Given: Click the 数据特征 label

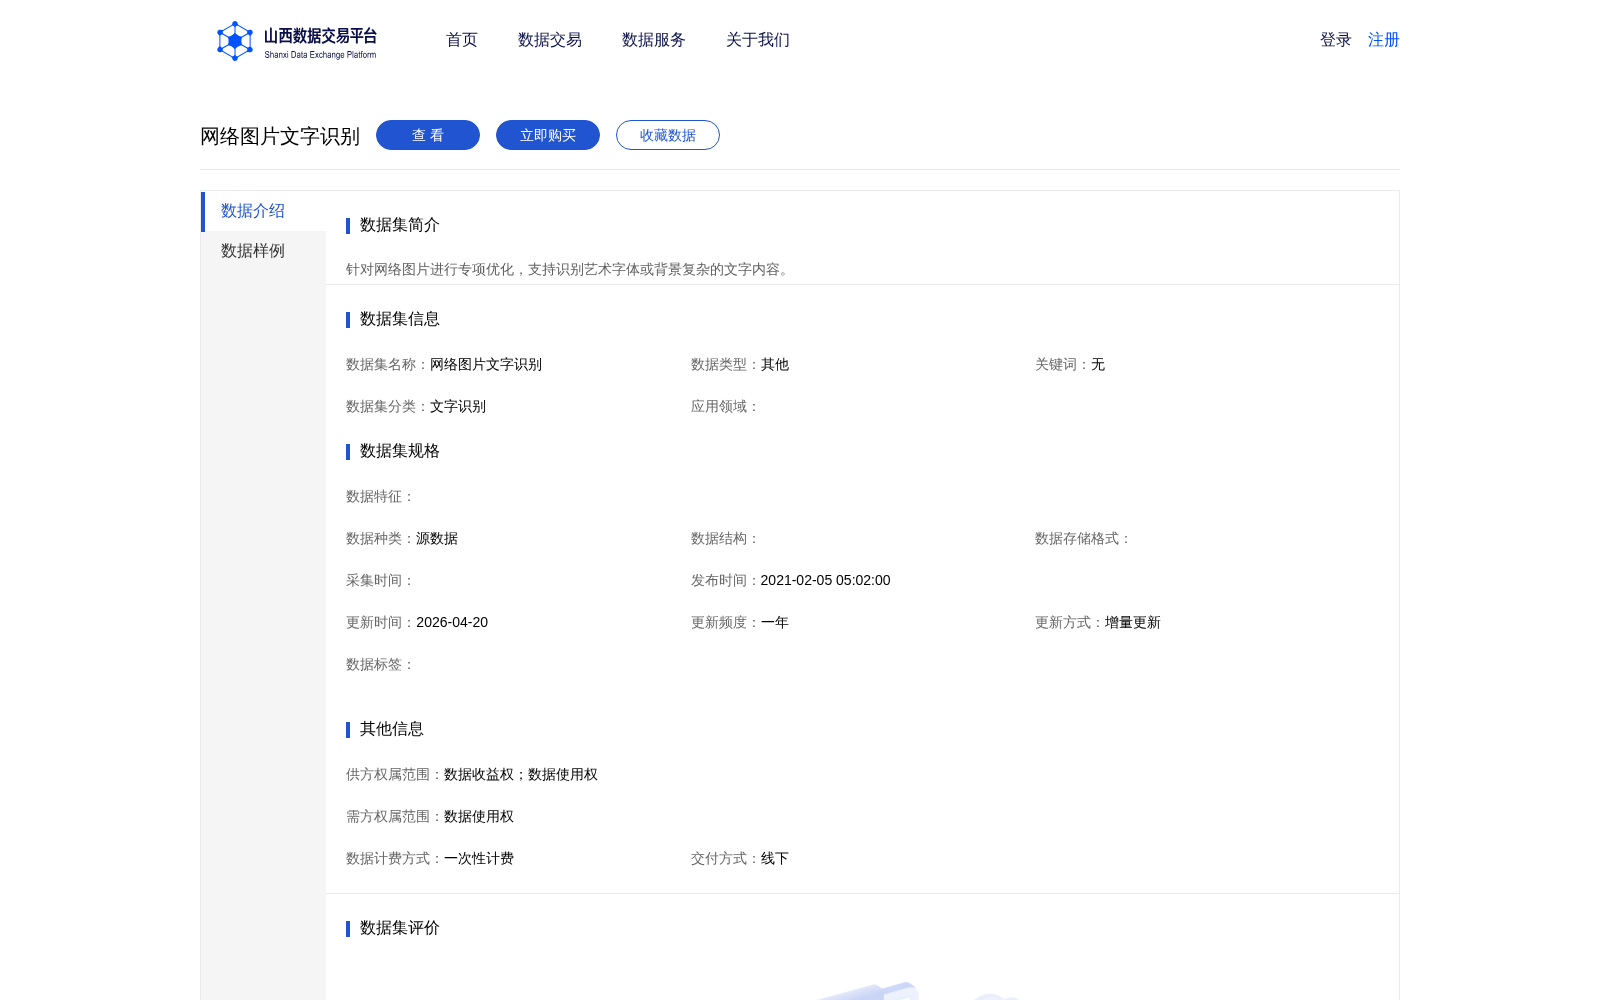Looking at the screenshot, I should 381,497.
